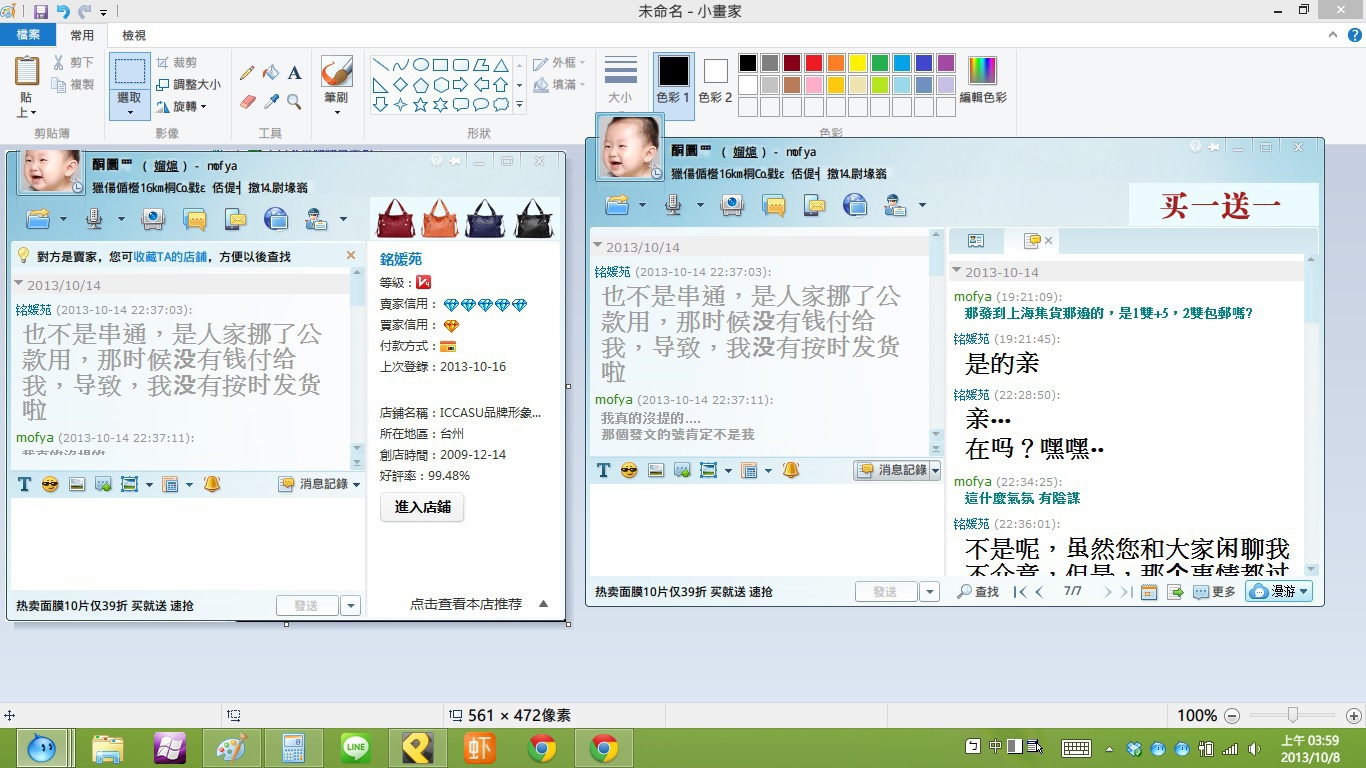Open the LINE app on the taskbar
This screenshot has height=768, width=1366.
click(355, 748)
